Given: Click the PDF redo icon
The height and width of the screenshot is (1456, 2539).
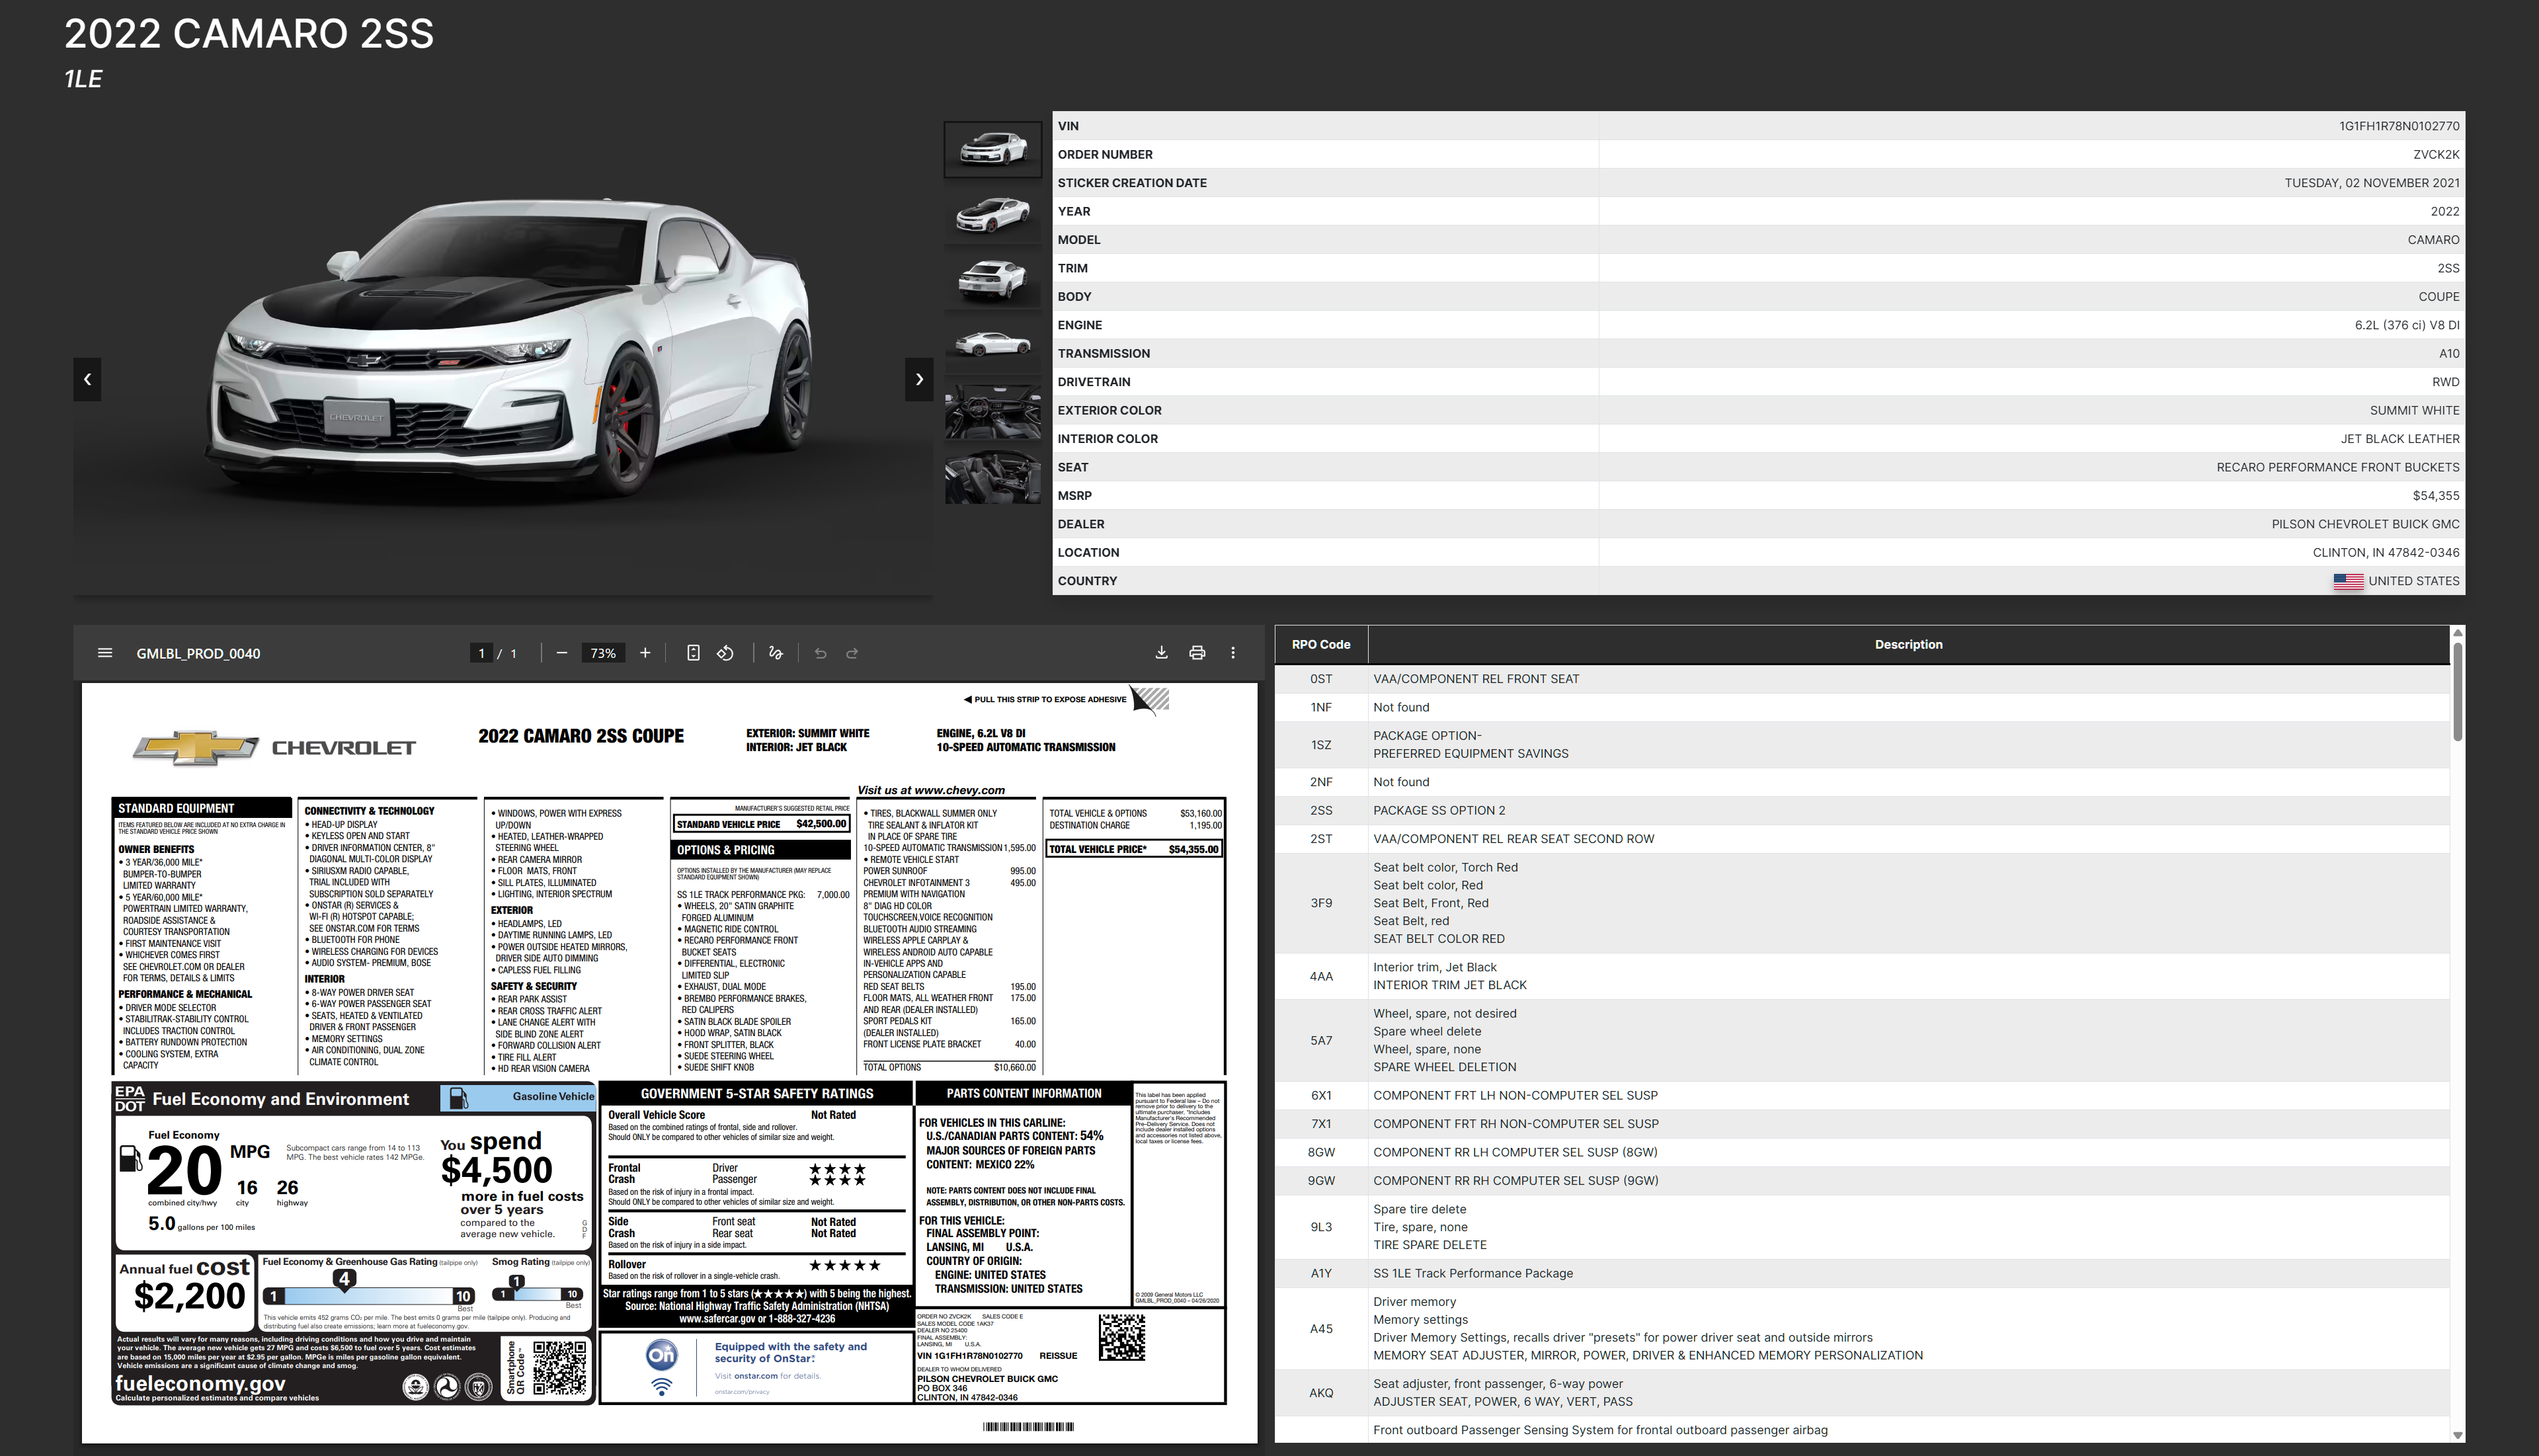Looking at the screenshot, I should click(853, 653).
